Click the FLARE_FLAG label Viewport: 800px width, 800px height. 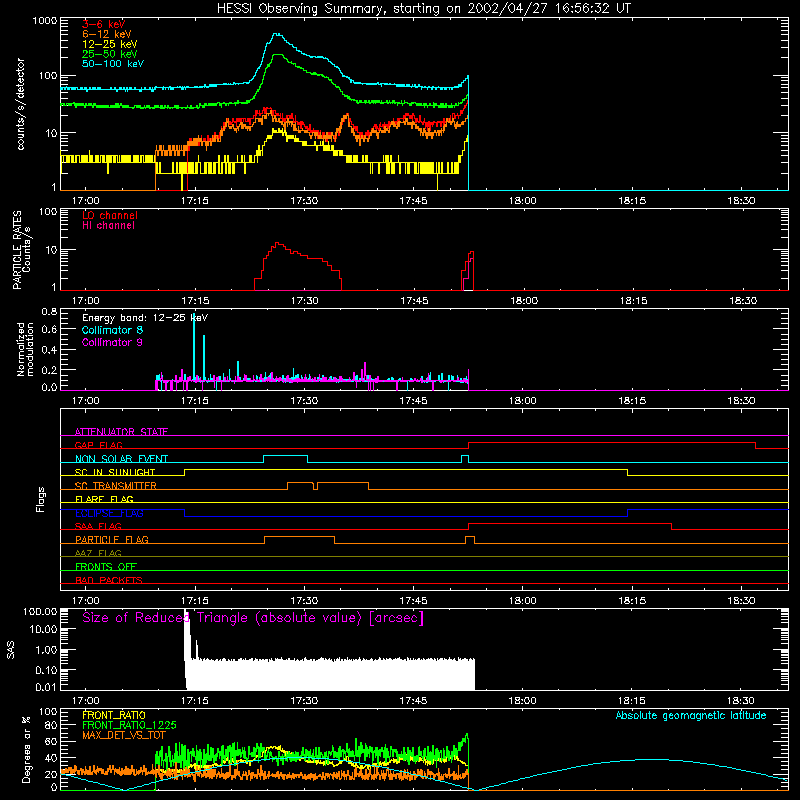pyautogui.click(x=104, y=499)
